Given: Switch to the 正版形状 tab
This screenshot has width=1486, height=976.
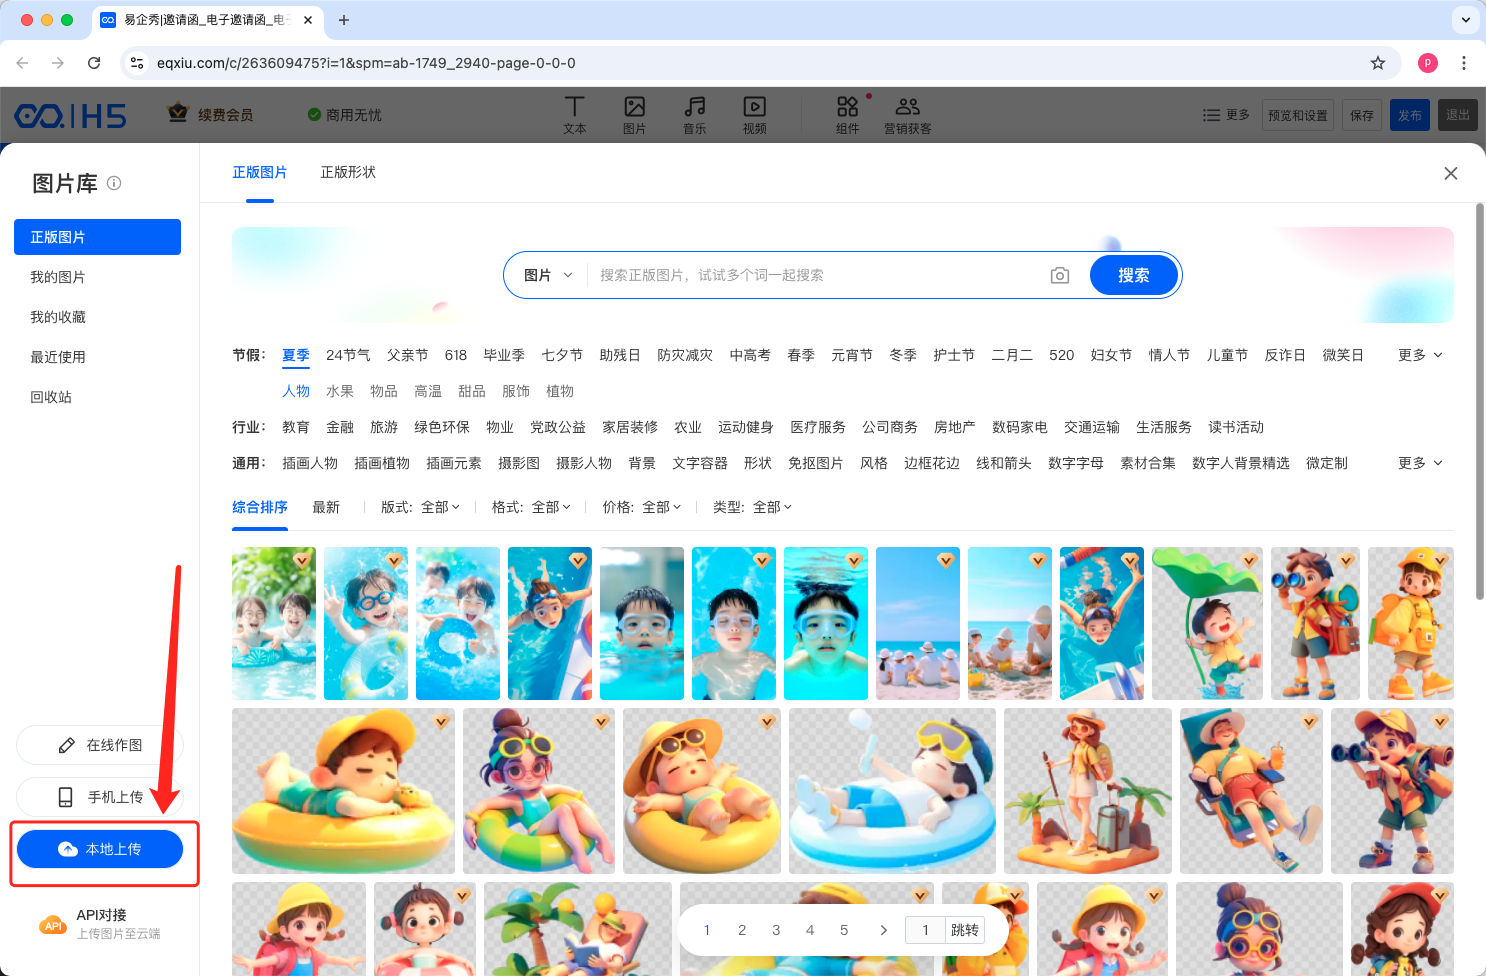Looking at the screenshot, I should click(348, 172).
